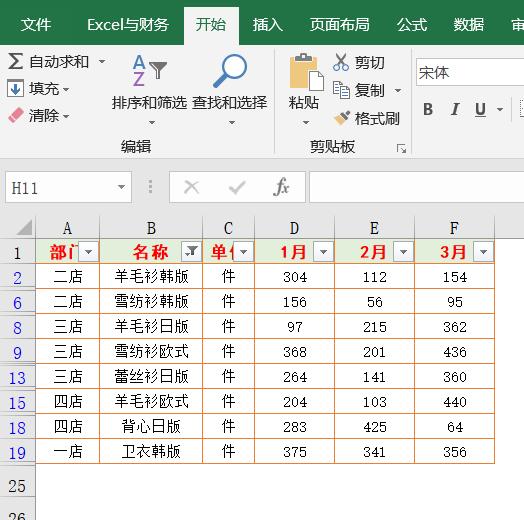This screenshot has height=520, width=524.
Task: Toggle Bold formatting
Action: (x=428, y=109)
